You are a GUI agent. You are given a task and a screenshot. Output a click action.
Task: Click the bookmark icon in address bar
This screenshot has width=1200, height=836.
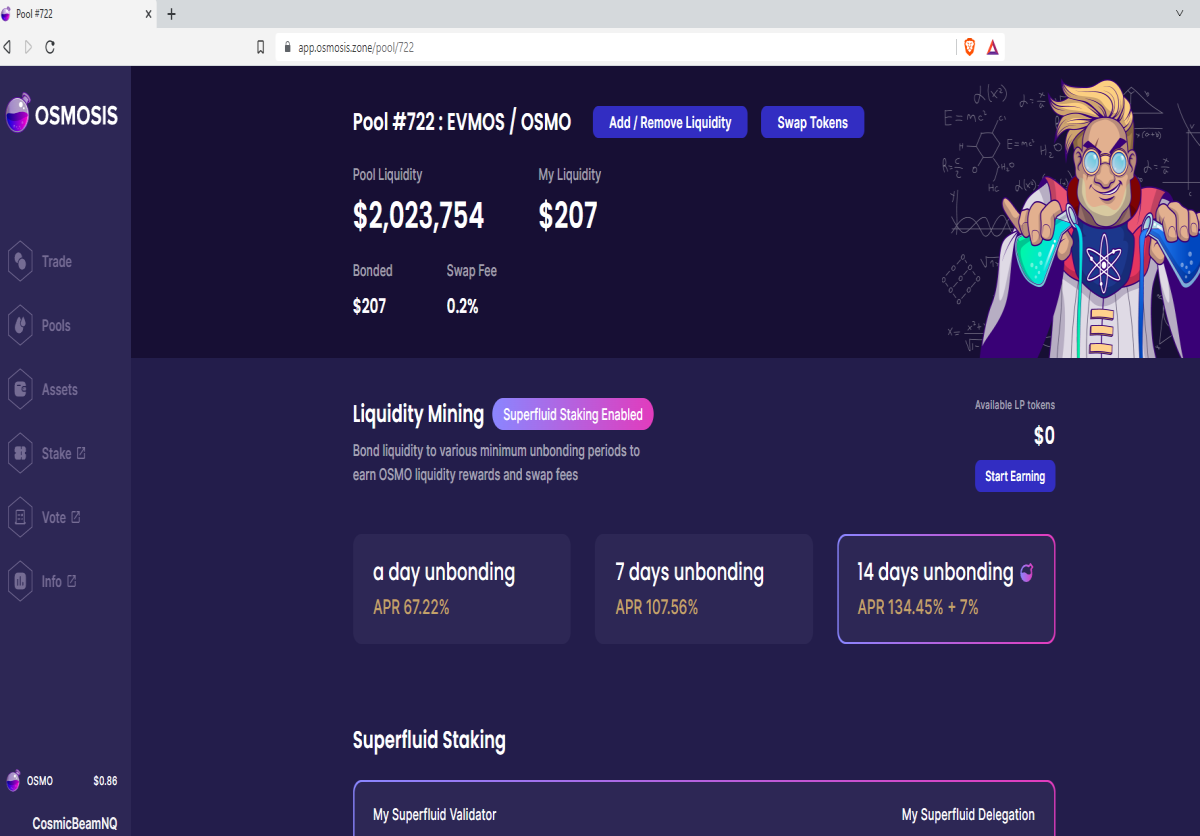tap(261, 47)
